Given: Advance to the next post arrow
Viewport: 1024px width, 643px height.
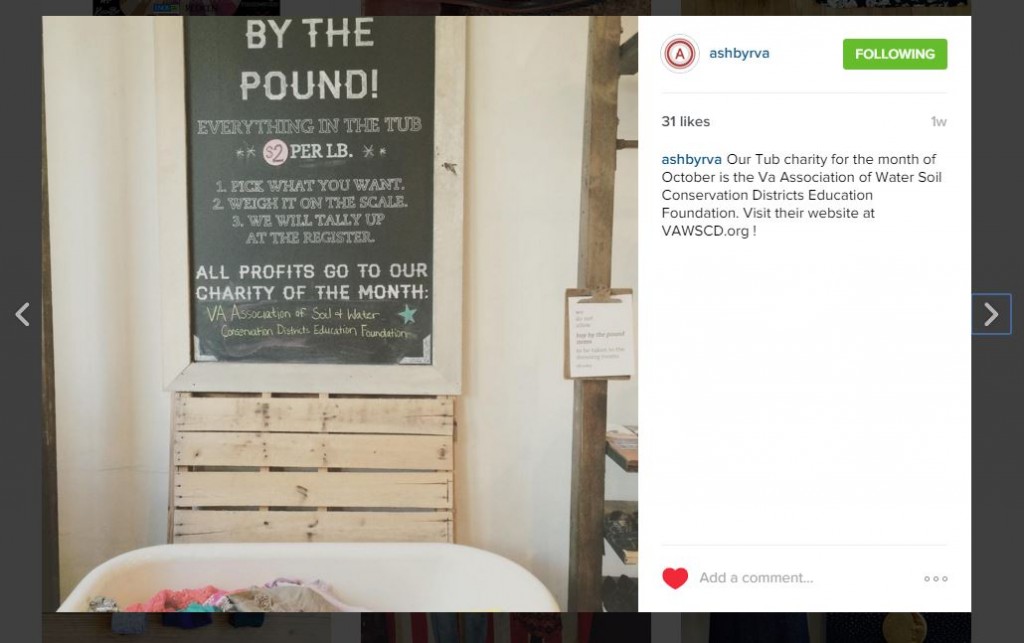Looking at the screenshot, I should click(991, 314).
